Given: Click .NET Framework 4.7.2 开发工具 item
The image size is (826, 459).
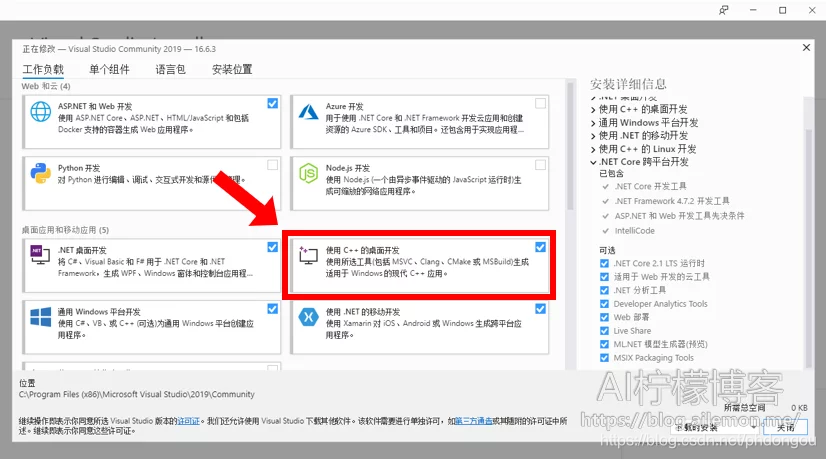Looking at the screenshot, I should pos(672,201).
